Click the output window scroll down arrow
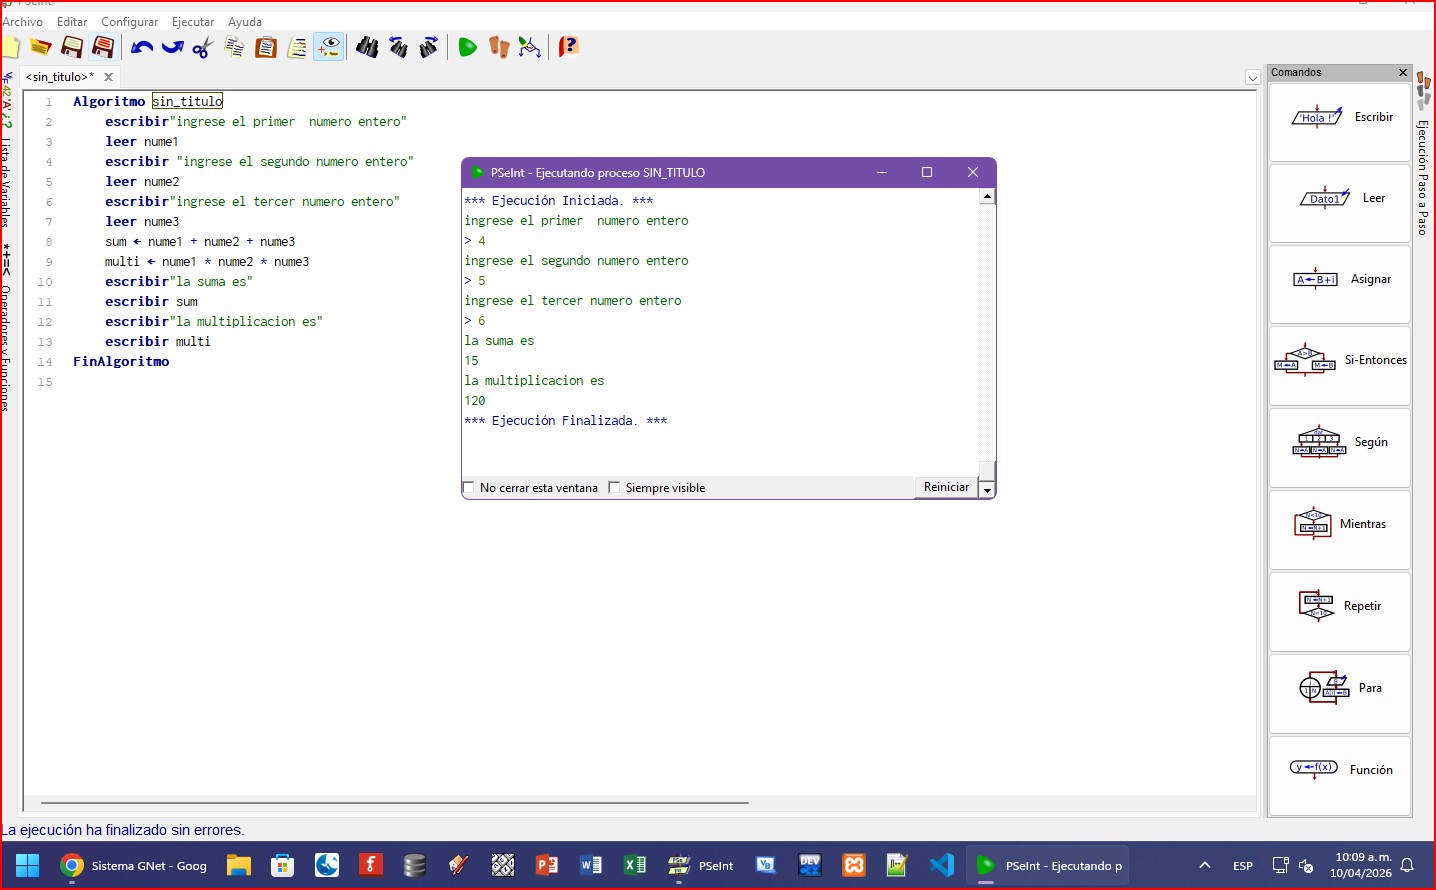Image resolution: width=1436 pixels, height=890 pixels. pos(987,490)
